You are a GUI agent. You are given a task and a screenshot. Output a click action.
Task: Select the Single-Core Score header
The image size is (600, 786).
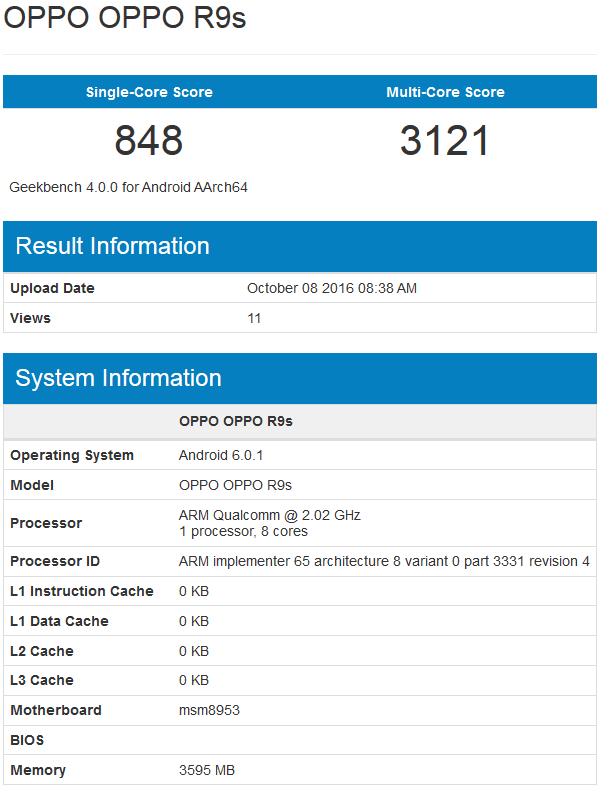(149, 92)
